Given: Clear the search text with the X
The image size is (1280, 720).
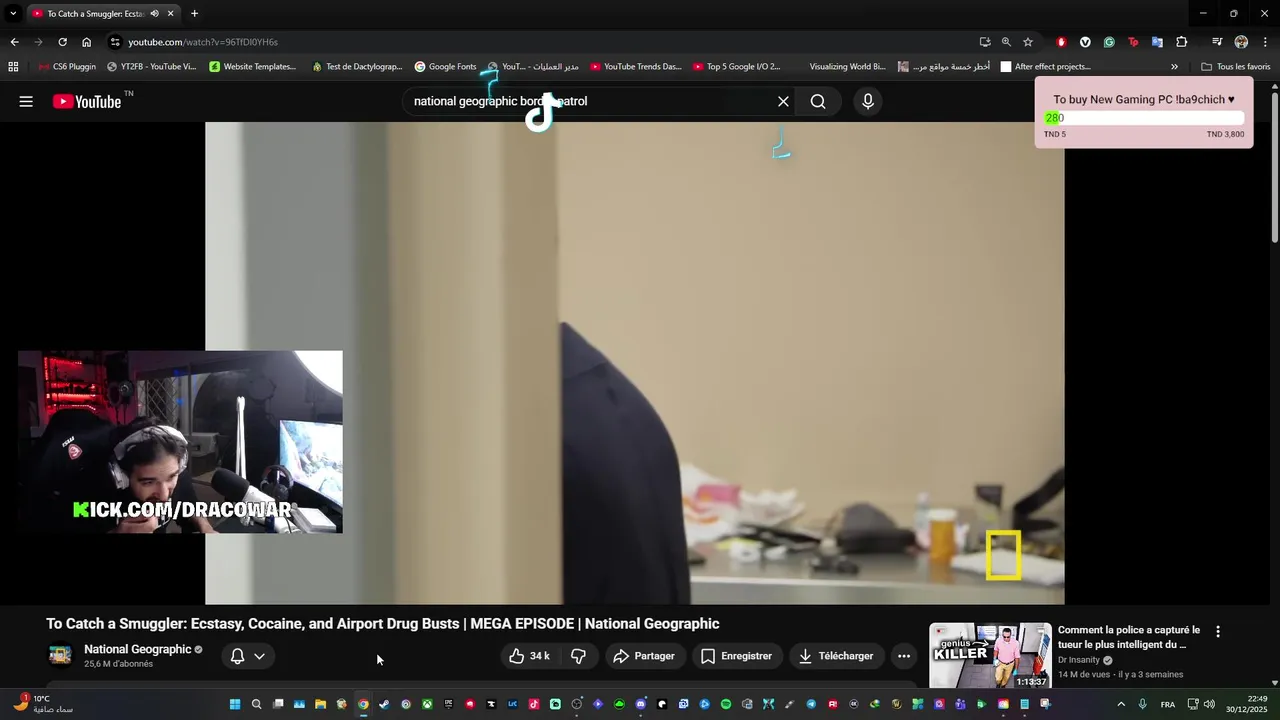Looking at the screenshot, I should click(783, 101).
